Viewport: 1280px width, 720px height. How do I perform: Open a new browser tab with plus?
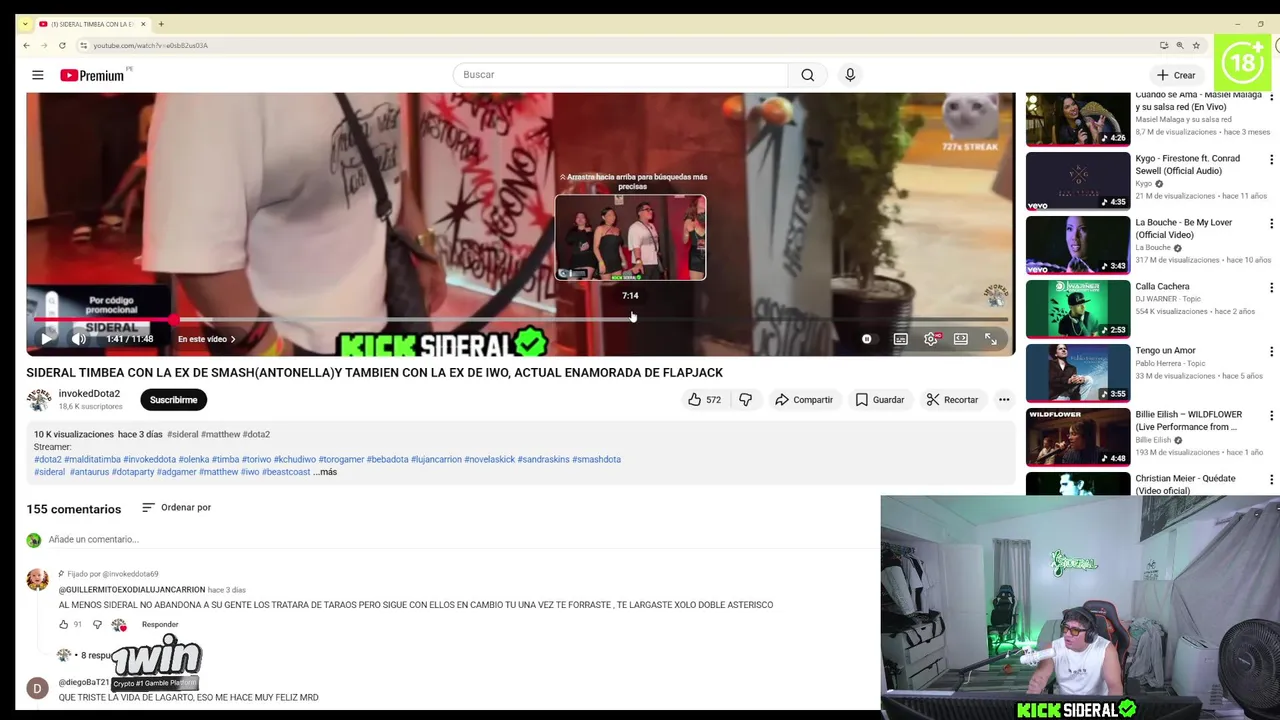[161, 24]
